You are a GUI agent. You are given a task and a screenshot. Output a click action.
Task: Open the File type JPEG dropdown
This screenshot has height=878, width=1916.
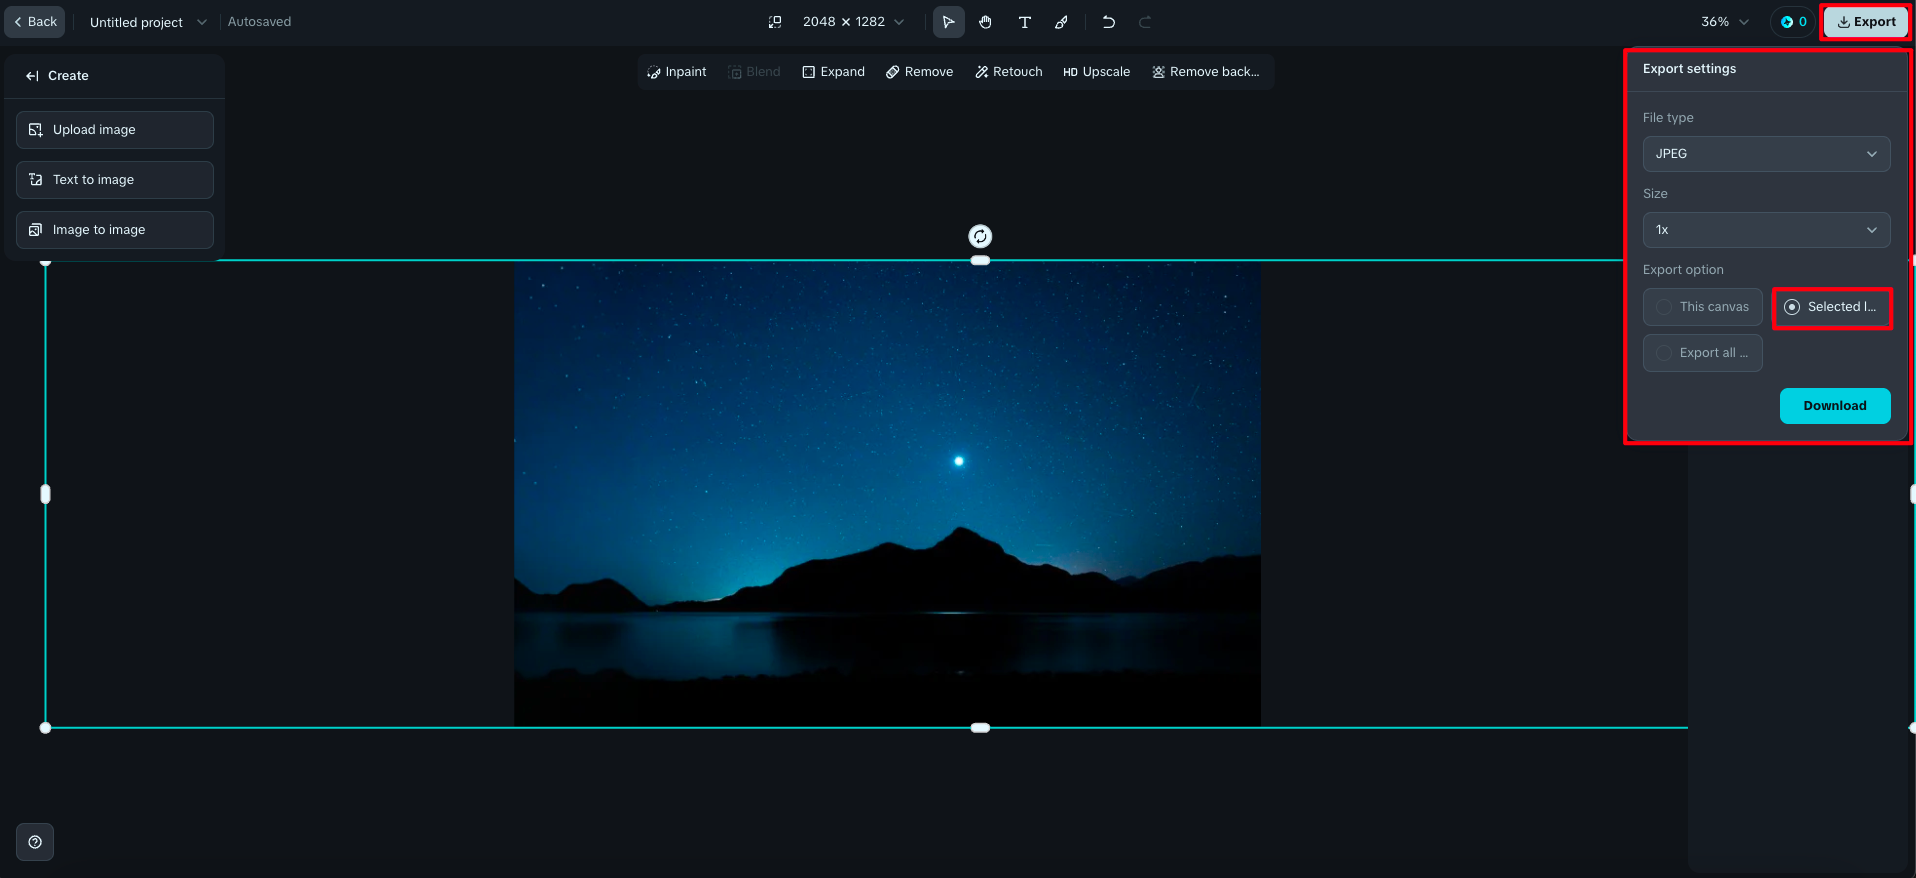[x=1766, y=154]
